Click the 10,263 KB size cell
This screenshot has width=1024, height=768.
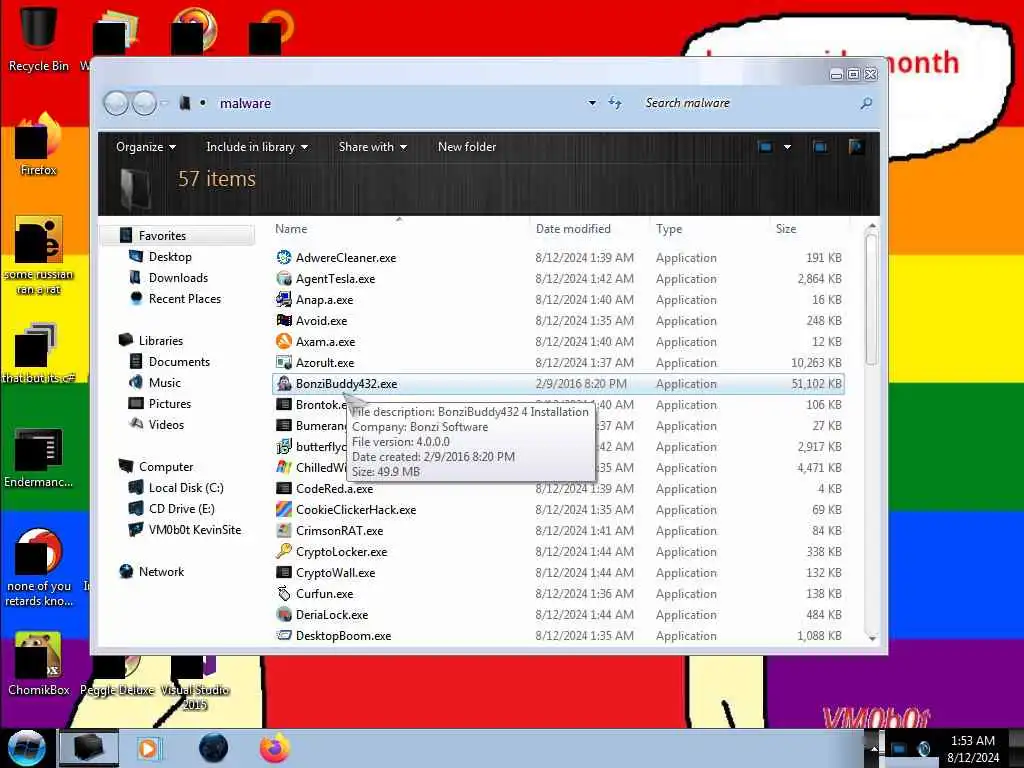816,362
